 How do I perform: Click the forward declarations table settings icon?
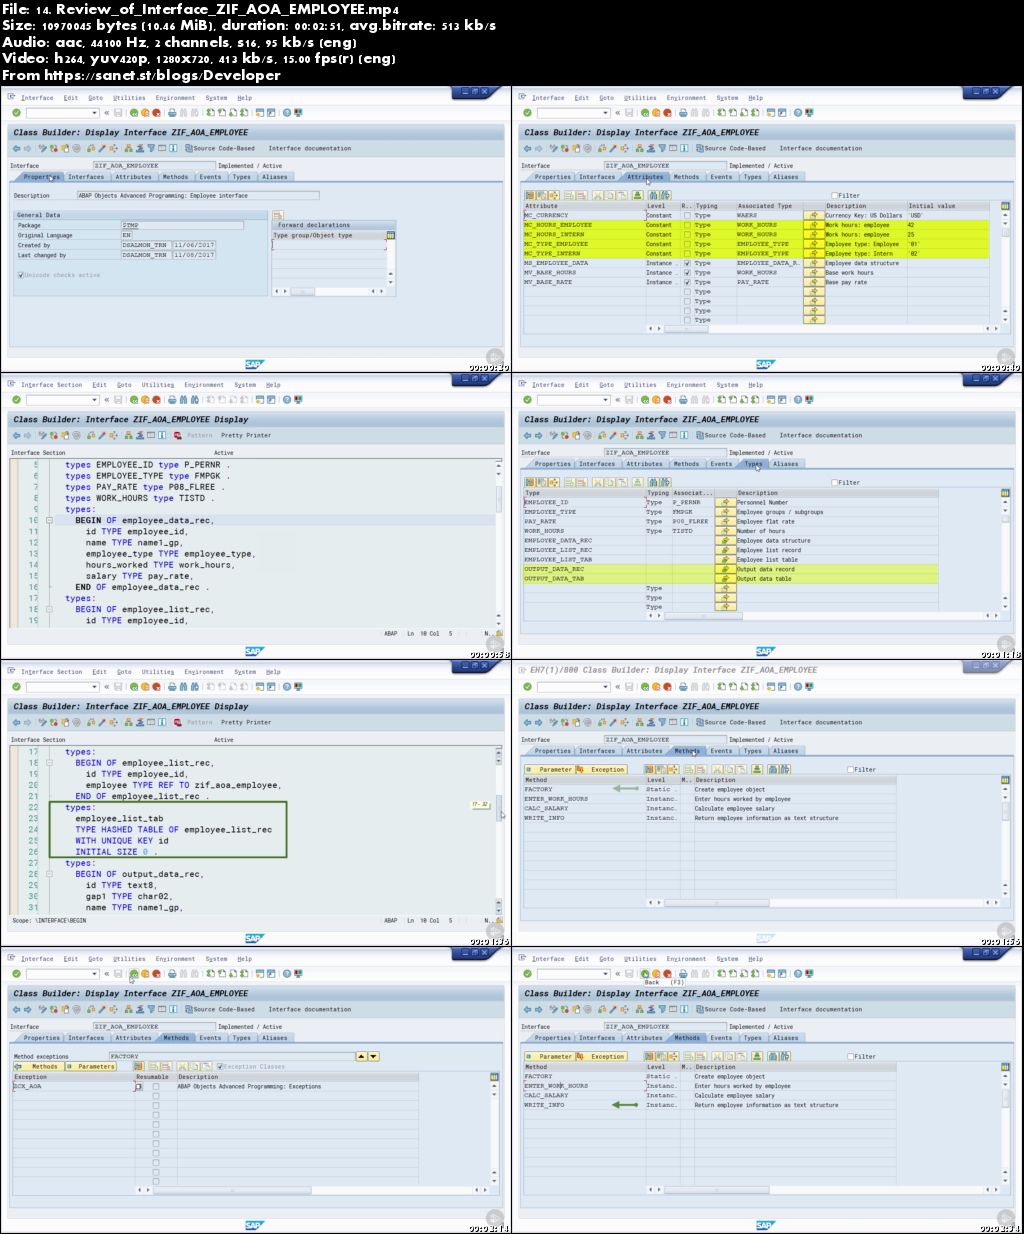[390, 235]
